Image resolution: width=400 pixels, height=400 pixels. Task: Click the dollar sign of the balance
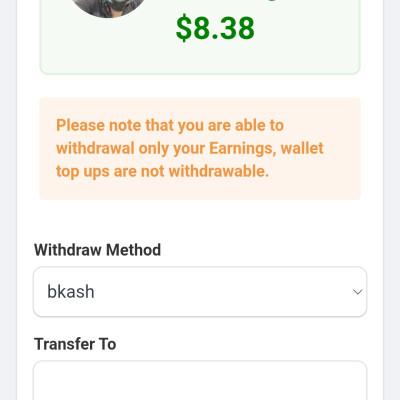184,29
